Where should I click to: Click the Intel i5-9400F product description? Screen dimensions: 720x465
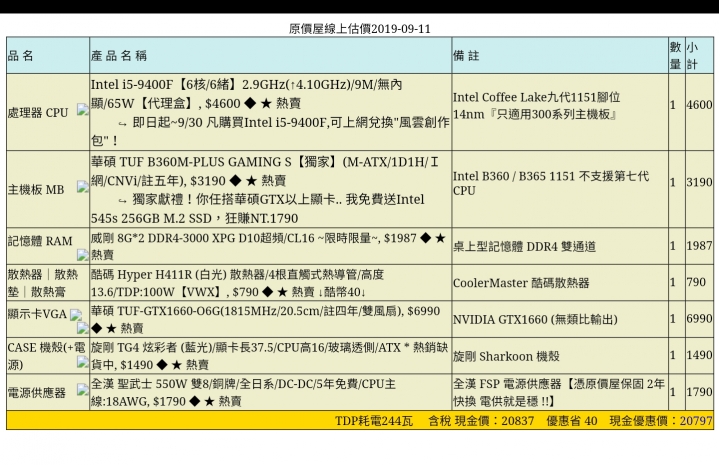pyautogui.click(x=247, y=94)
